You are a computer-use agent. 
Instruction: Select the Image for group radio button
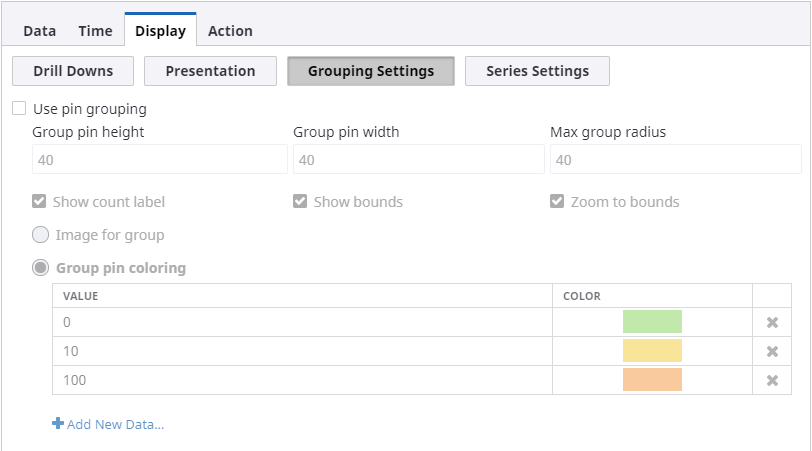click(x=41, y=235)
